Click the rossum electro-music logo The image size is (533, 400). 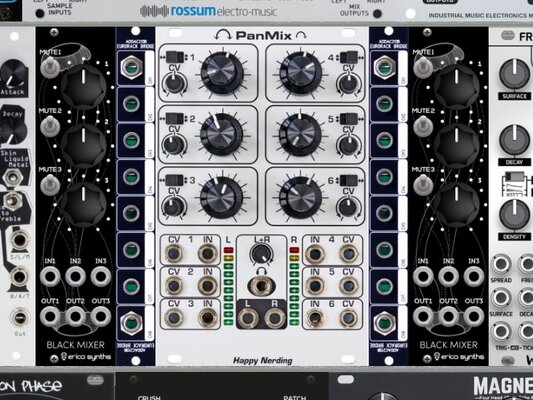[208, 11]
